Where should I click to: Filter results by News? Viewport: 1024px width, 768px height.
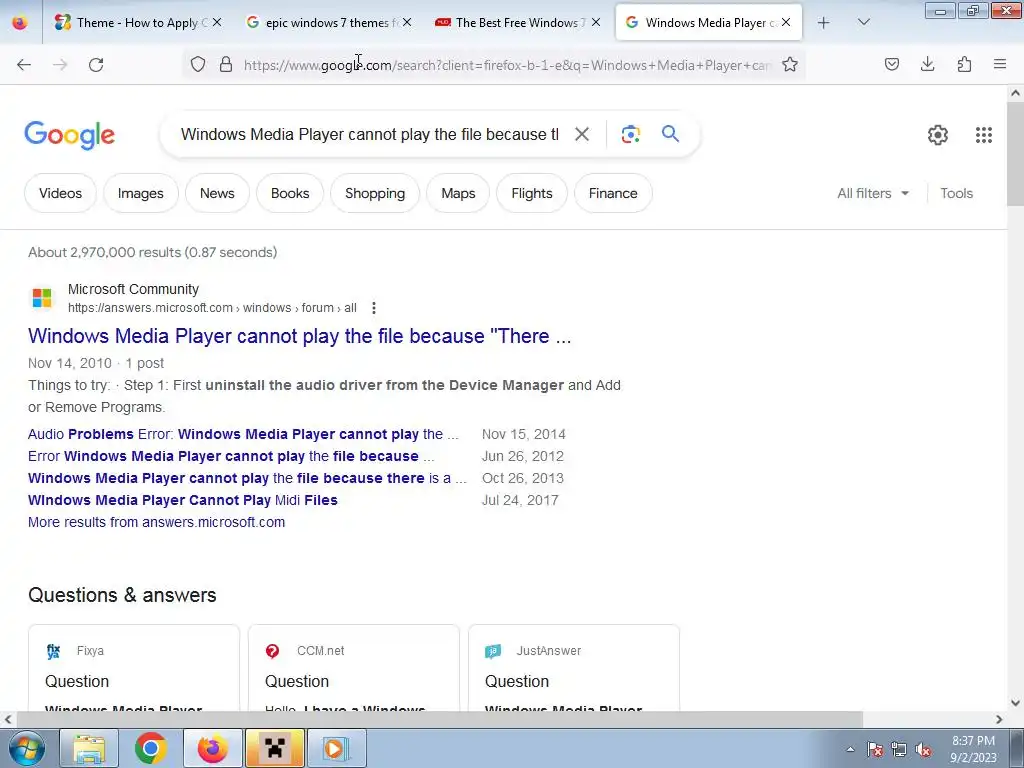click(x=217, y=193)
